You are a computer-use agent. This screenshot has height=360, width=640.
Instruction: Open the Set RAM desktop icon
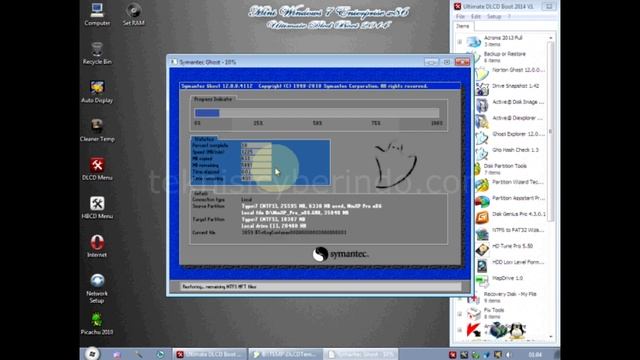tap(133, 14)
